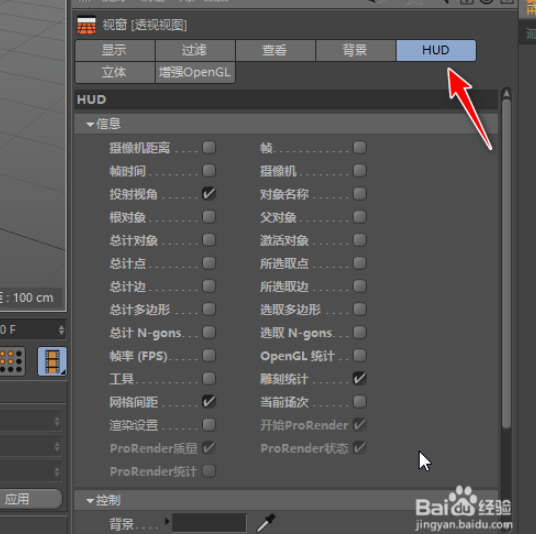Uncheck the 雕刻统计 checkbox
Screen dimensions: 536x534
[360, 379]
